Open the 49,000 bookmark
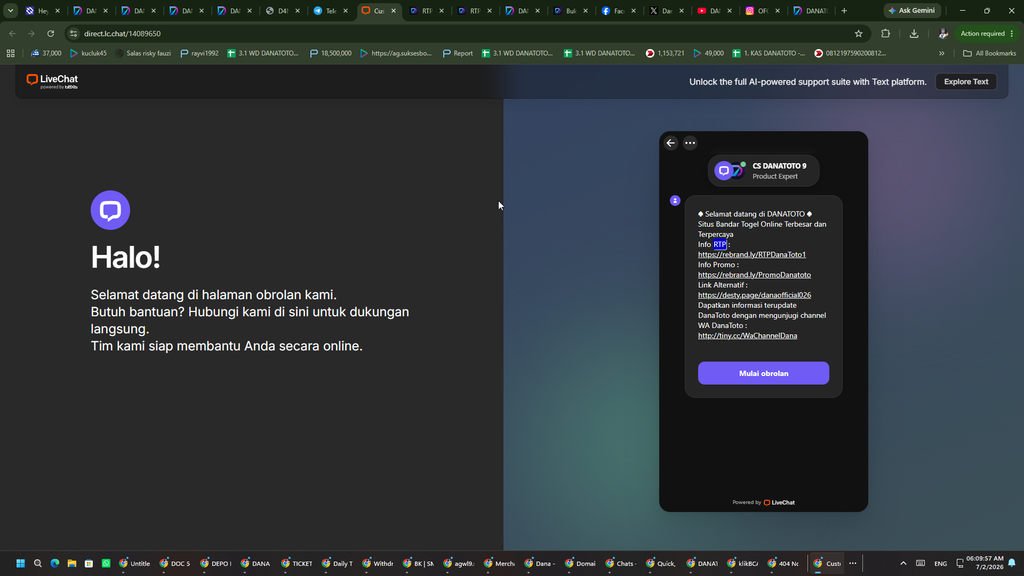 (x=708, y=53)
